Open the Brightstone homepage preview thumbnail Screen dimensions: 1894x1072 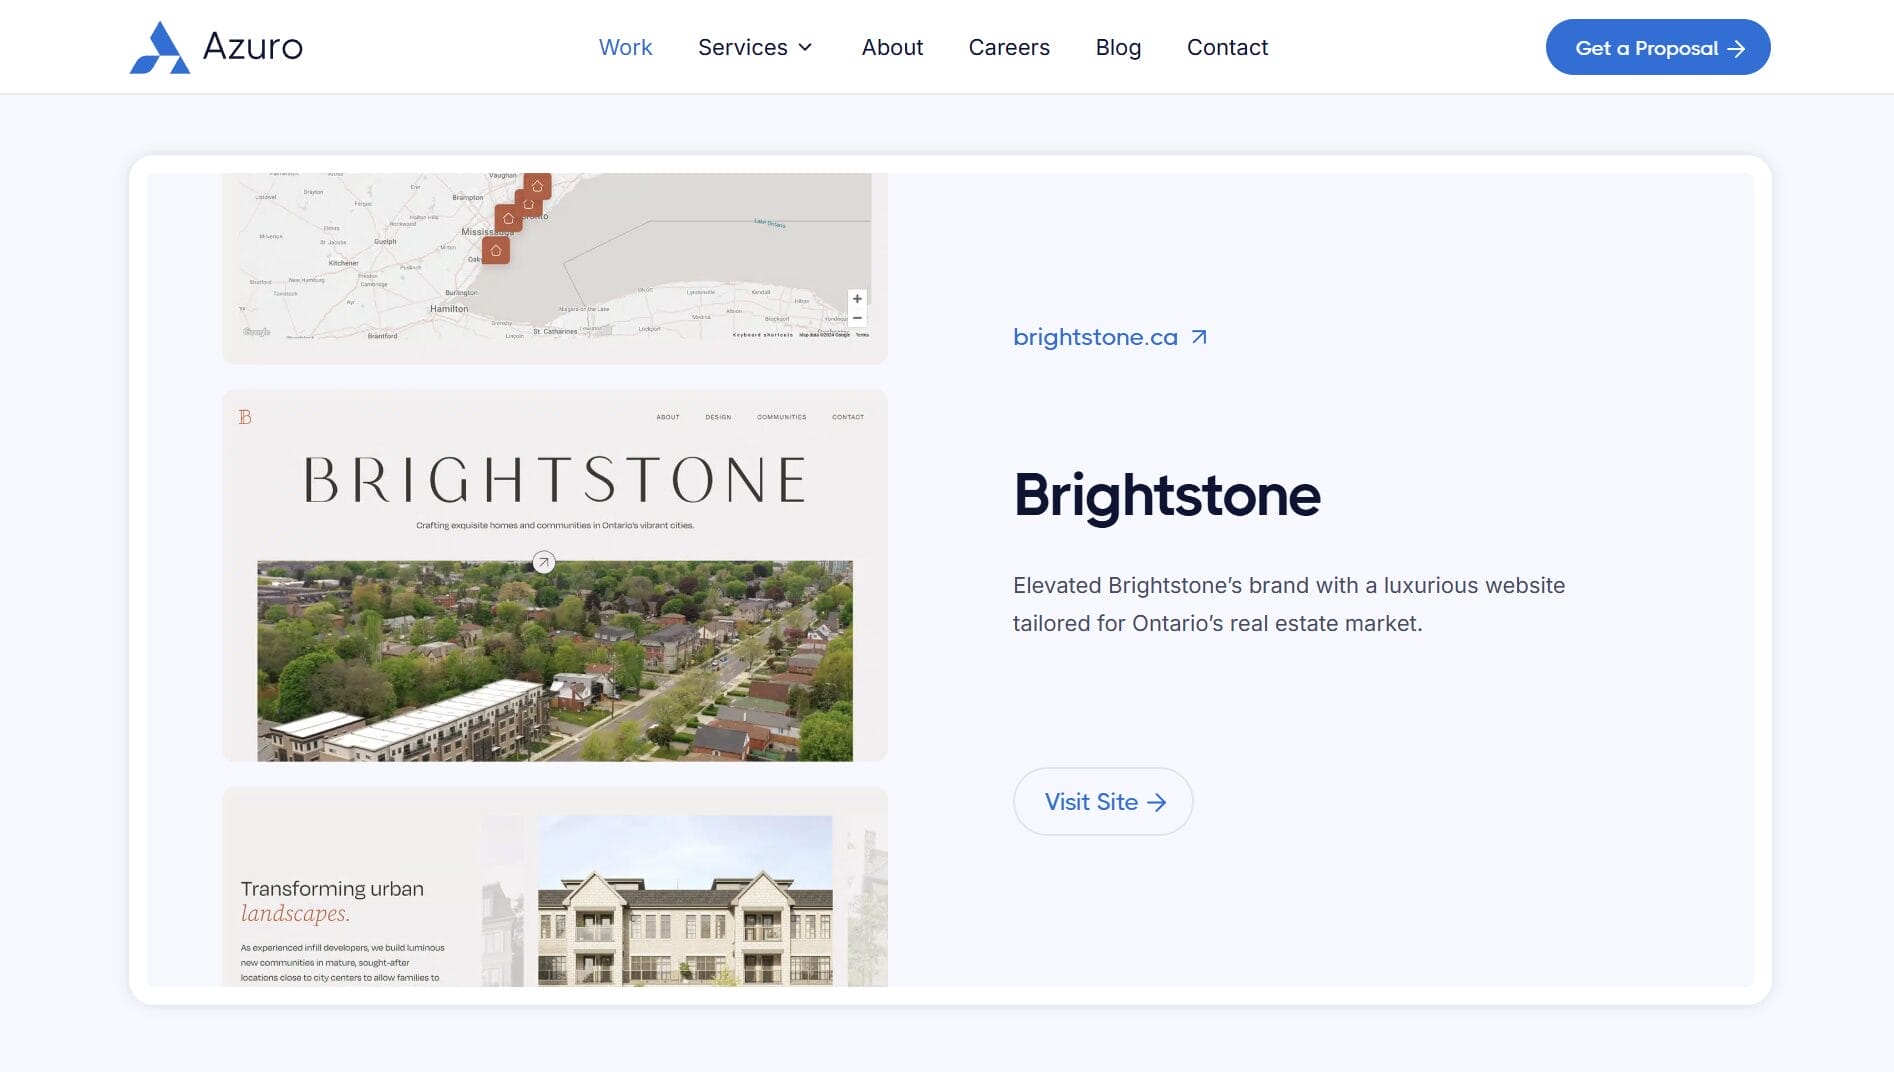tap(555, 575)
